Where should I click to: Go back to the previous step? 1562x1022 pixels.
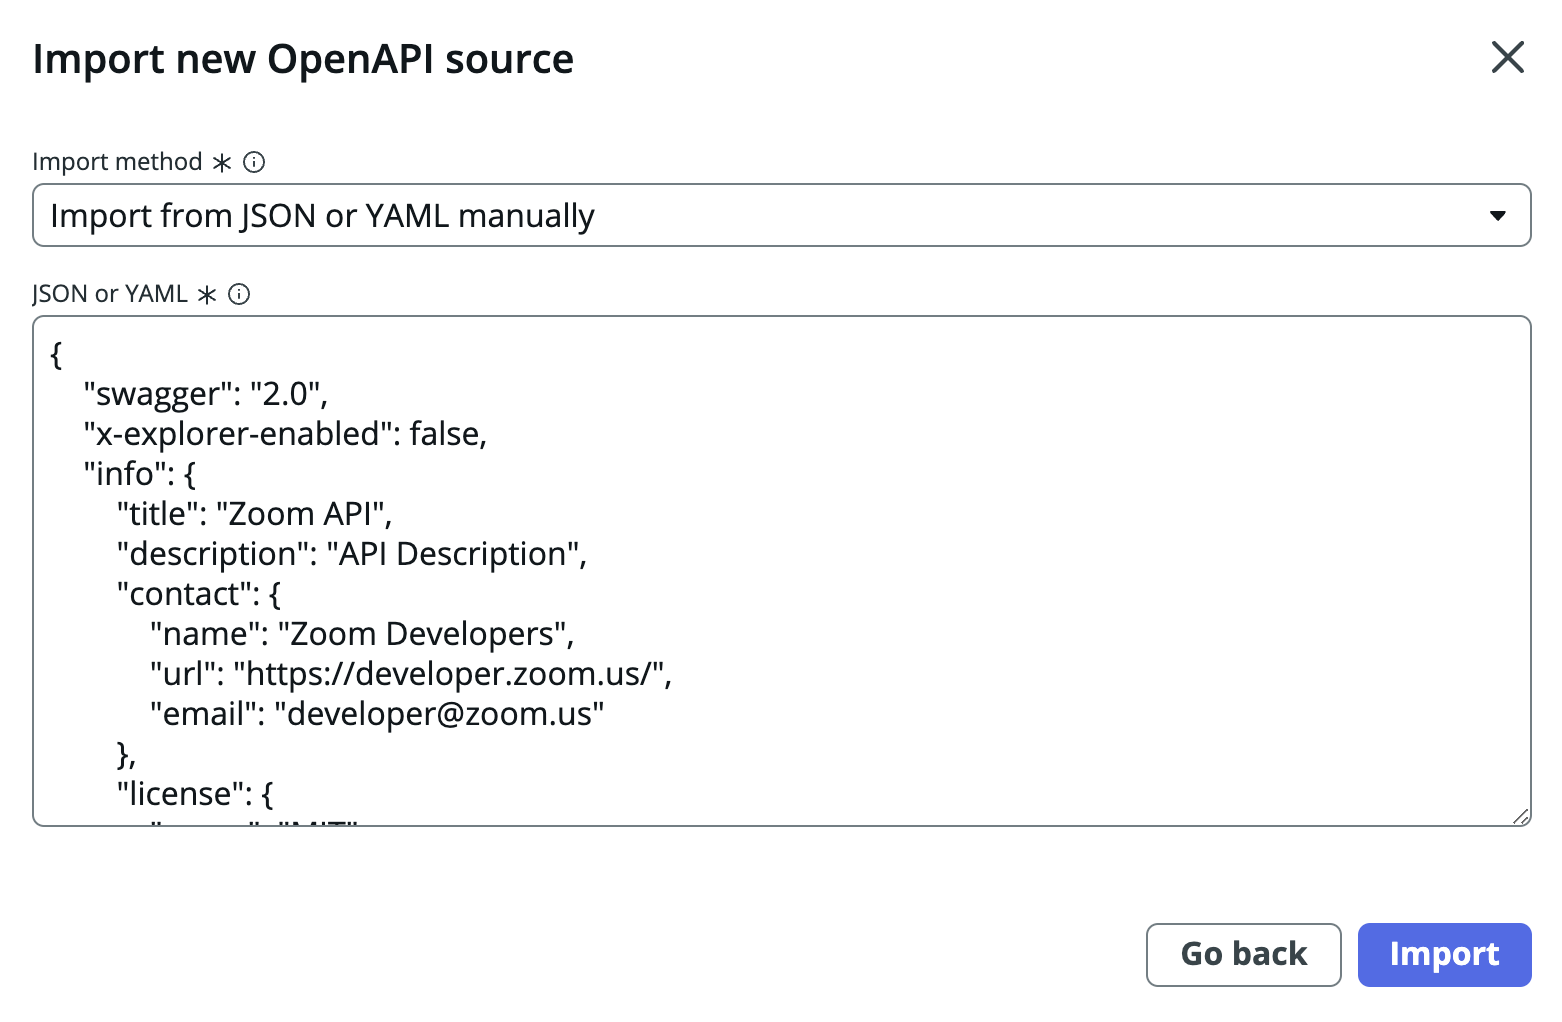(x=1243, y=954)
